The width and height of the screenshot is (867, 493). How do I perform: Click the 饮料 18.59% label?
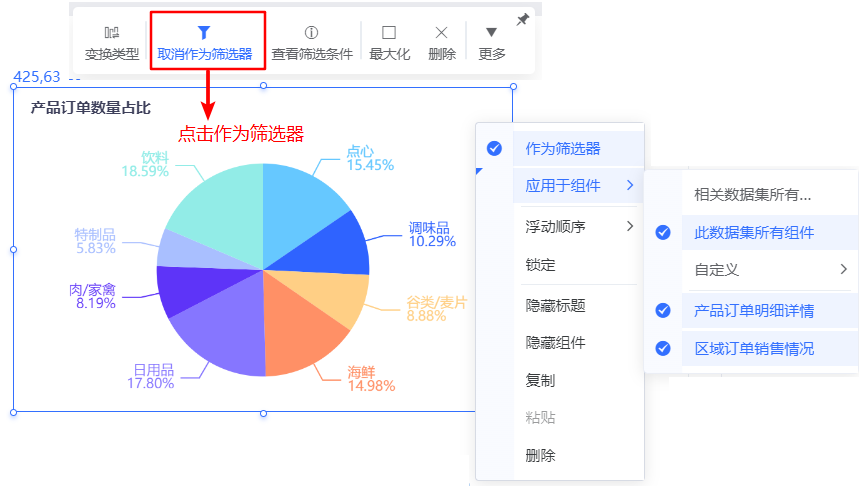[x=145, y=164]
